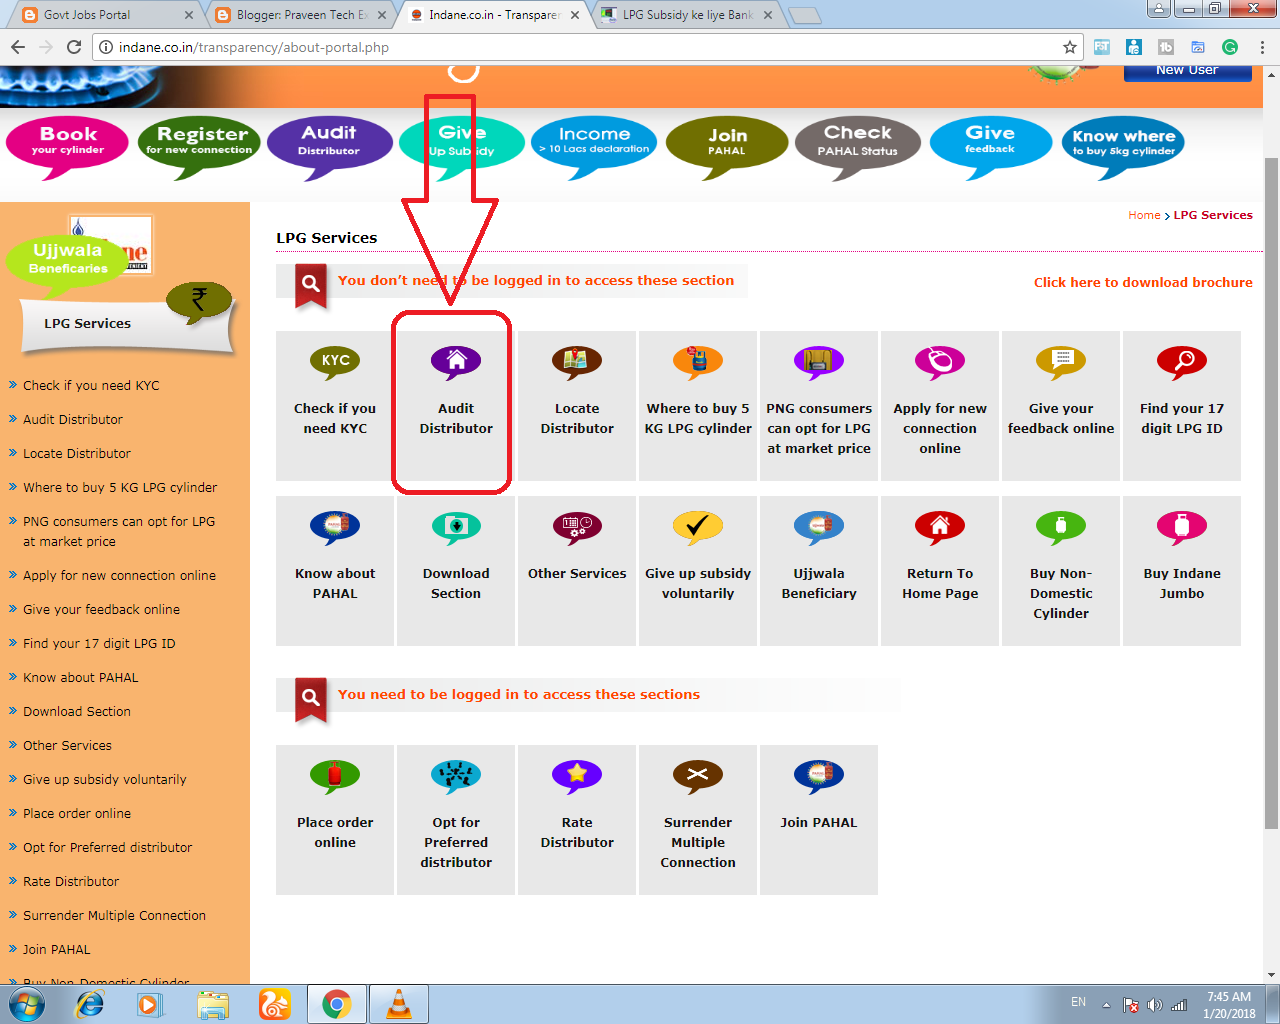Open sidebar link Locate Distributor
Screen dimensions: 1280x1024
coord(77,453)
